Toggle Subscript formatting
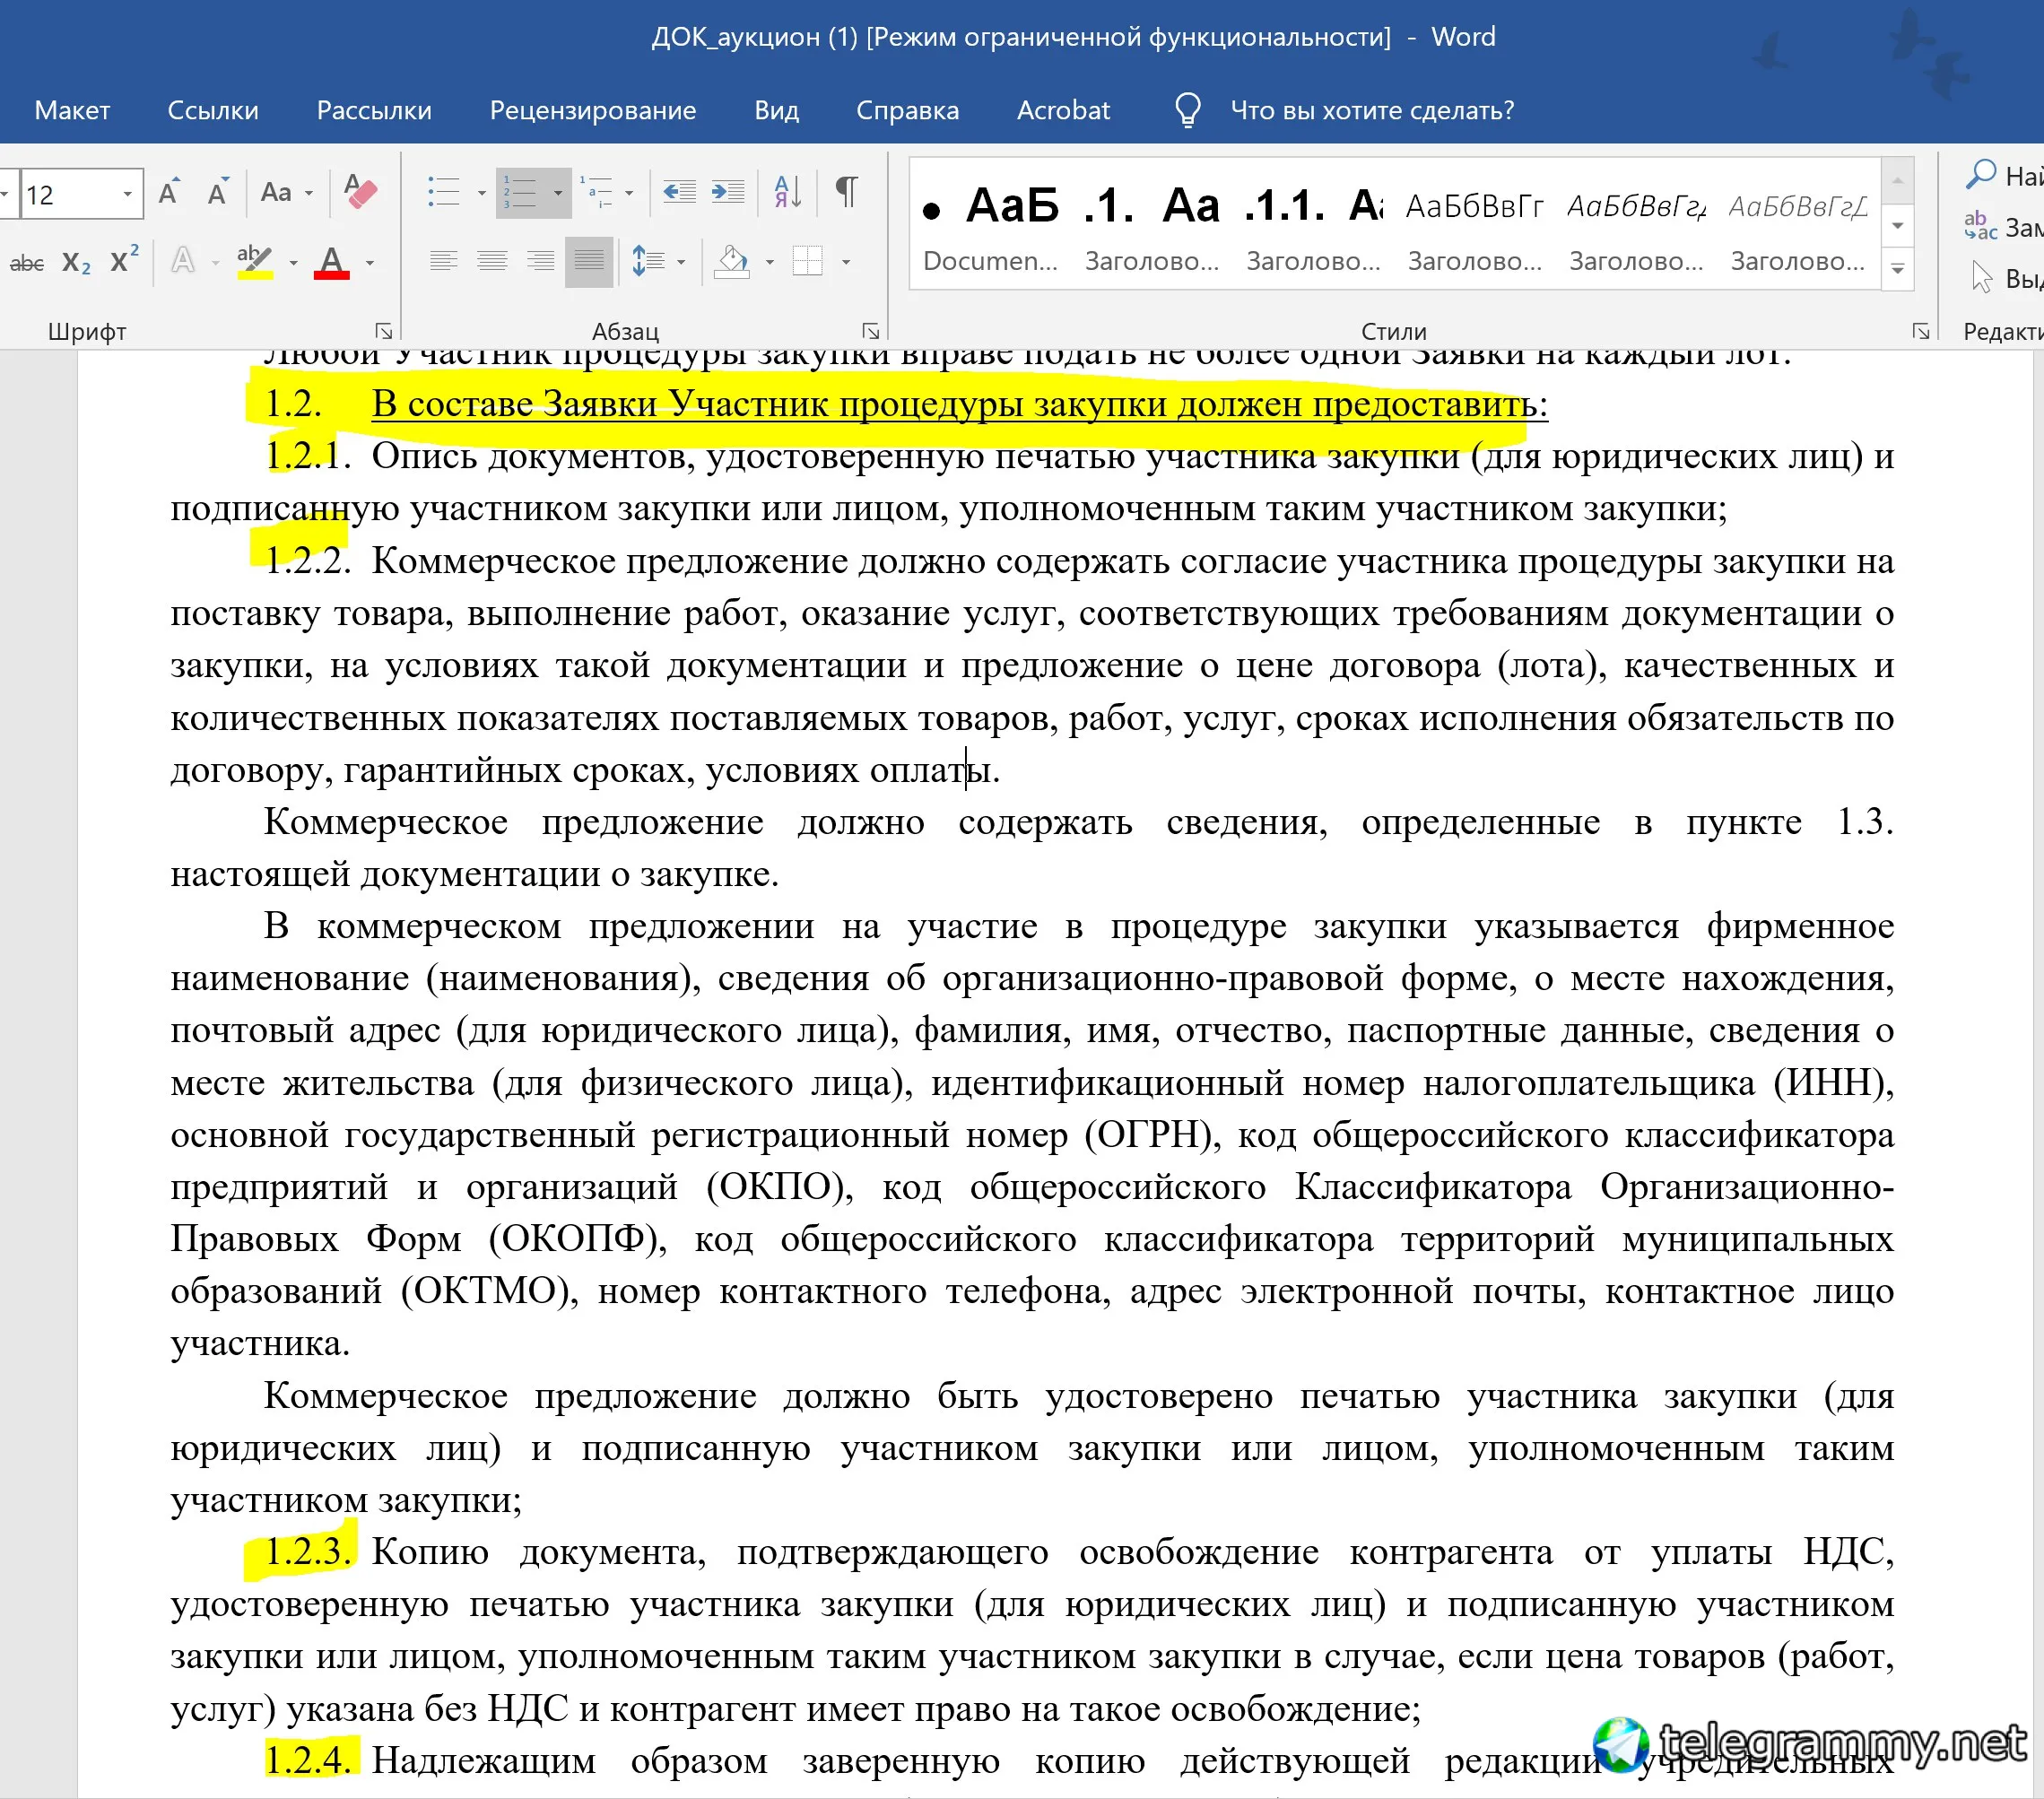 [x=76, y=263]
